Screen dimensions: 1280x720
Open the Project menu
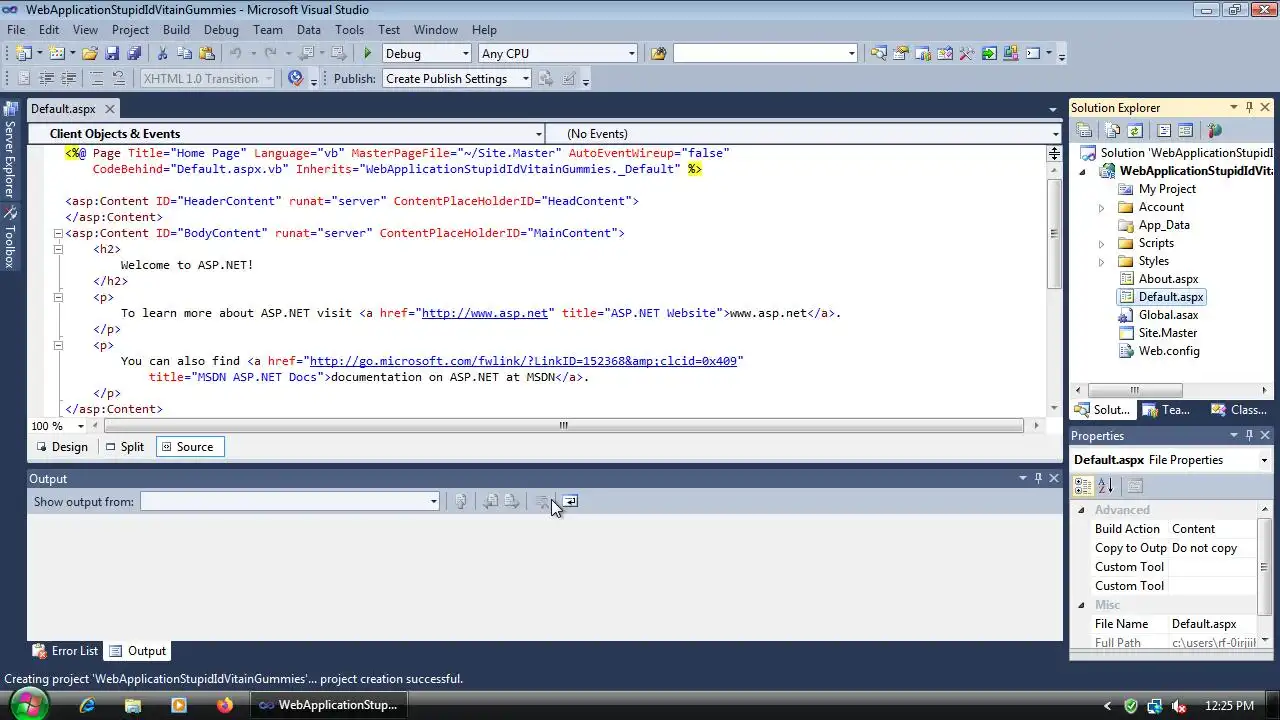tap(130, 30)
